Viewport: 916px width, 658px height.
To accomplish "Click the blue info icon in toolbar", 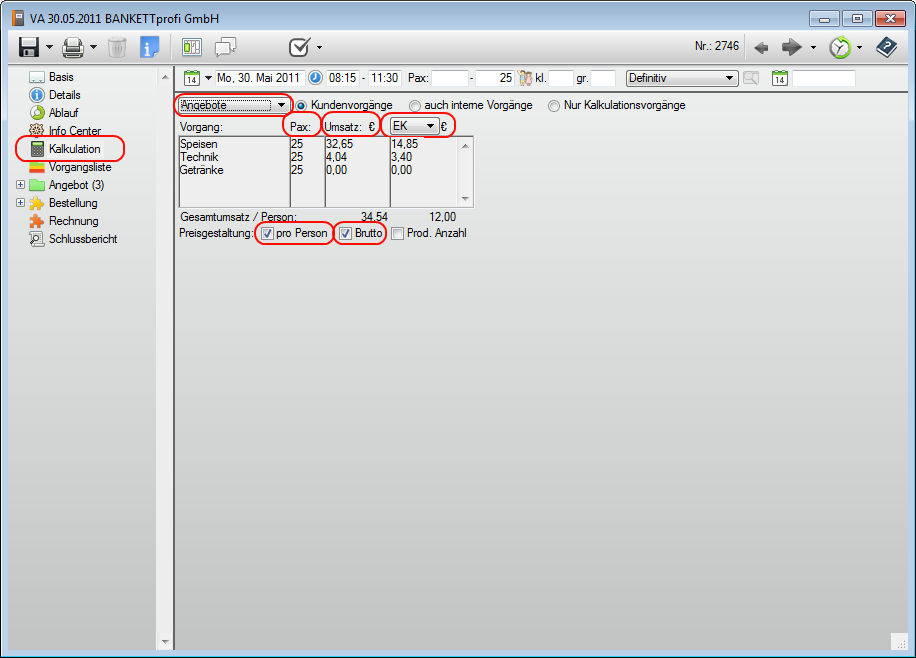I will click(x=150, y=47).
